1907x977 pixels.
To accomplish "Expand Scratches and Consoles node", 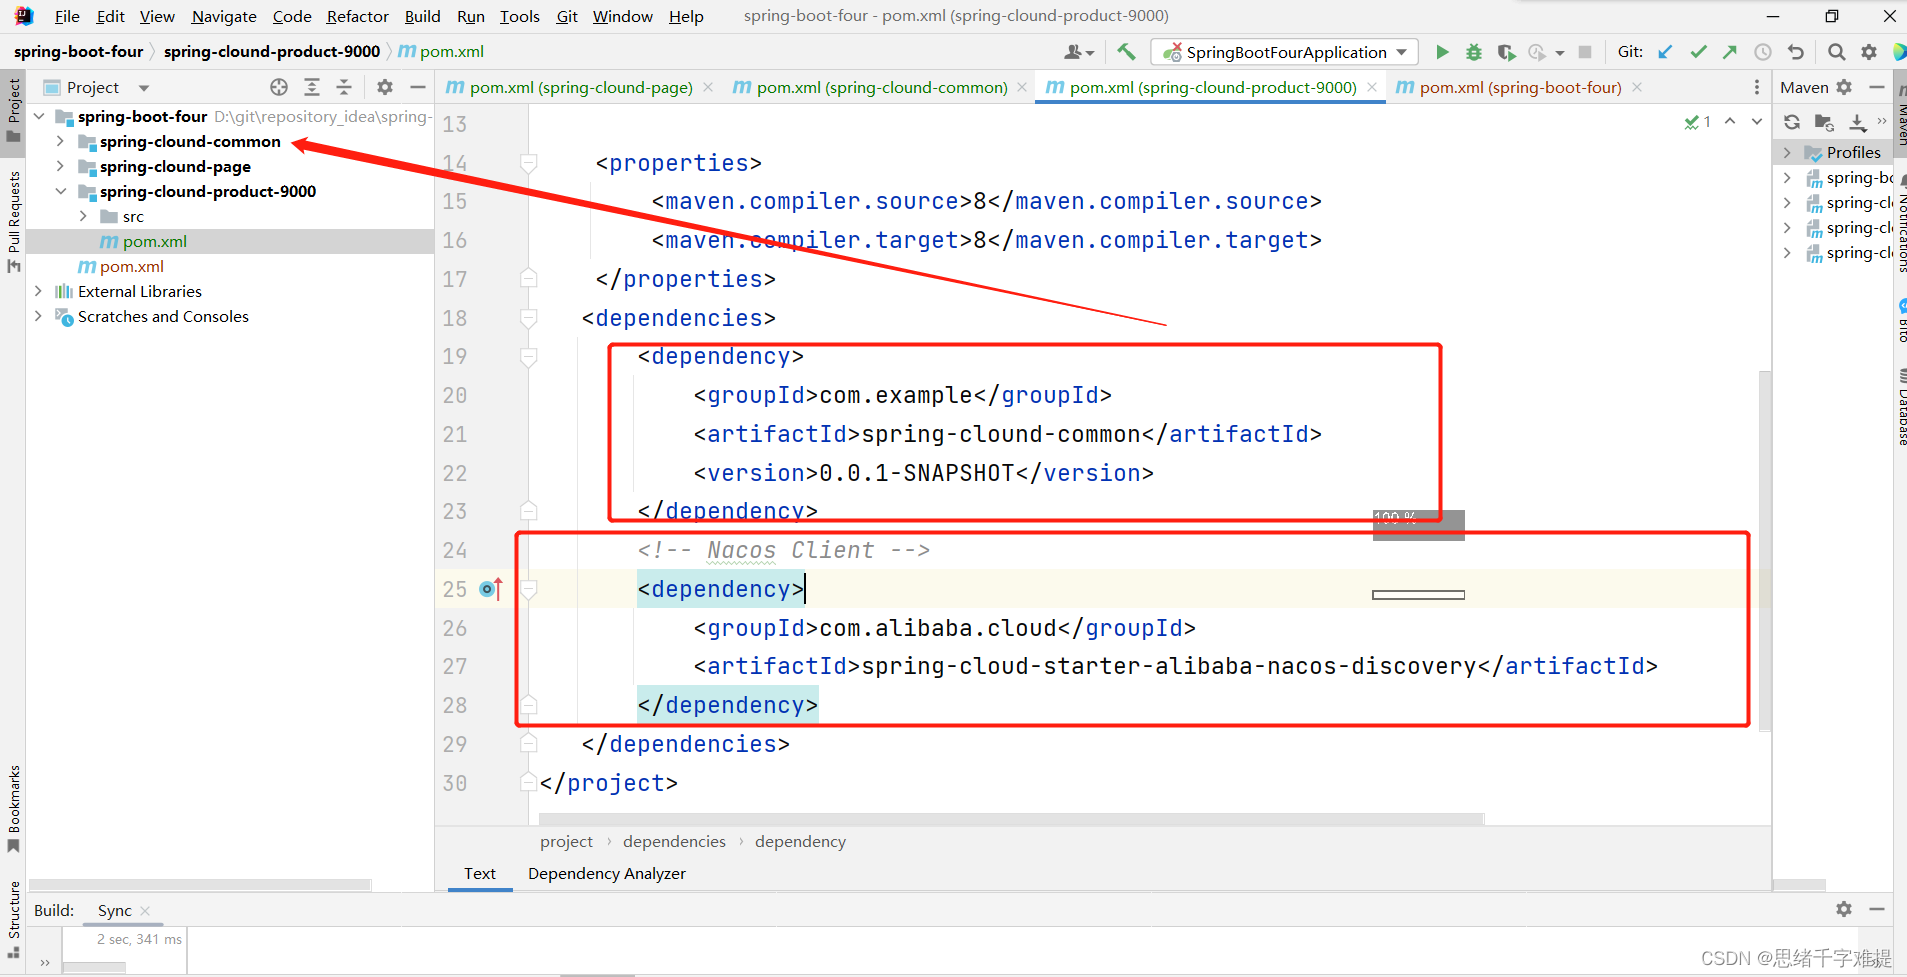I will 39,316.
